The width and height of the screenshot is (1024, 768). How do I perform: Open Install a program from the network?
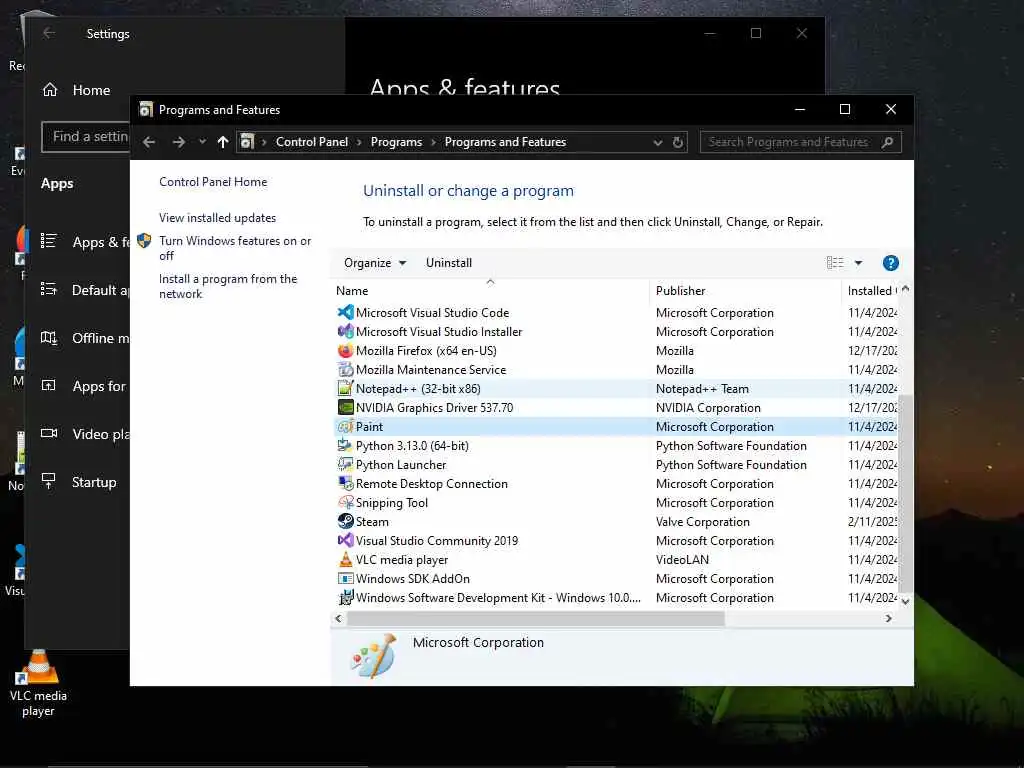click(228, 287)
